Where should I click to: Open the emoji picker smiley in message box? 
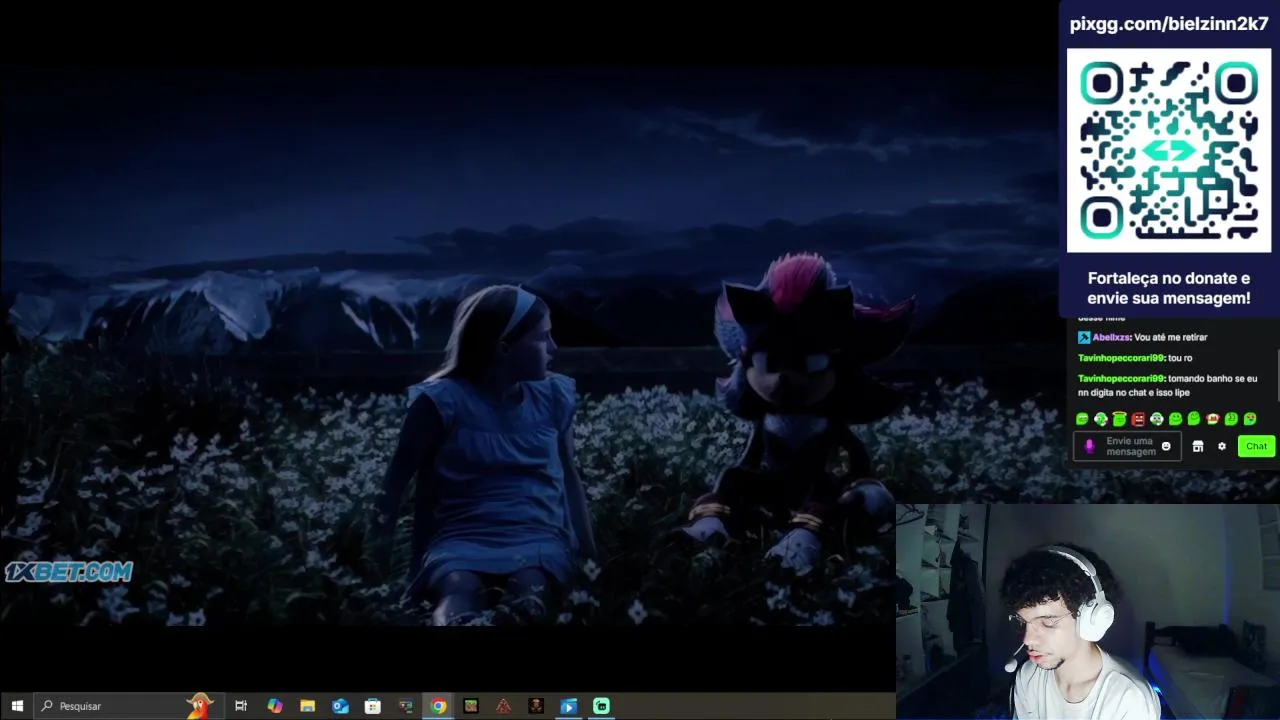pos(1166,446)
